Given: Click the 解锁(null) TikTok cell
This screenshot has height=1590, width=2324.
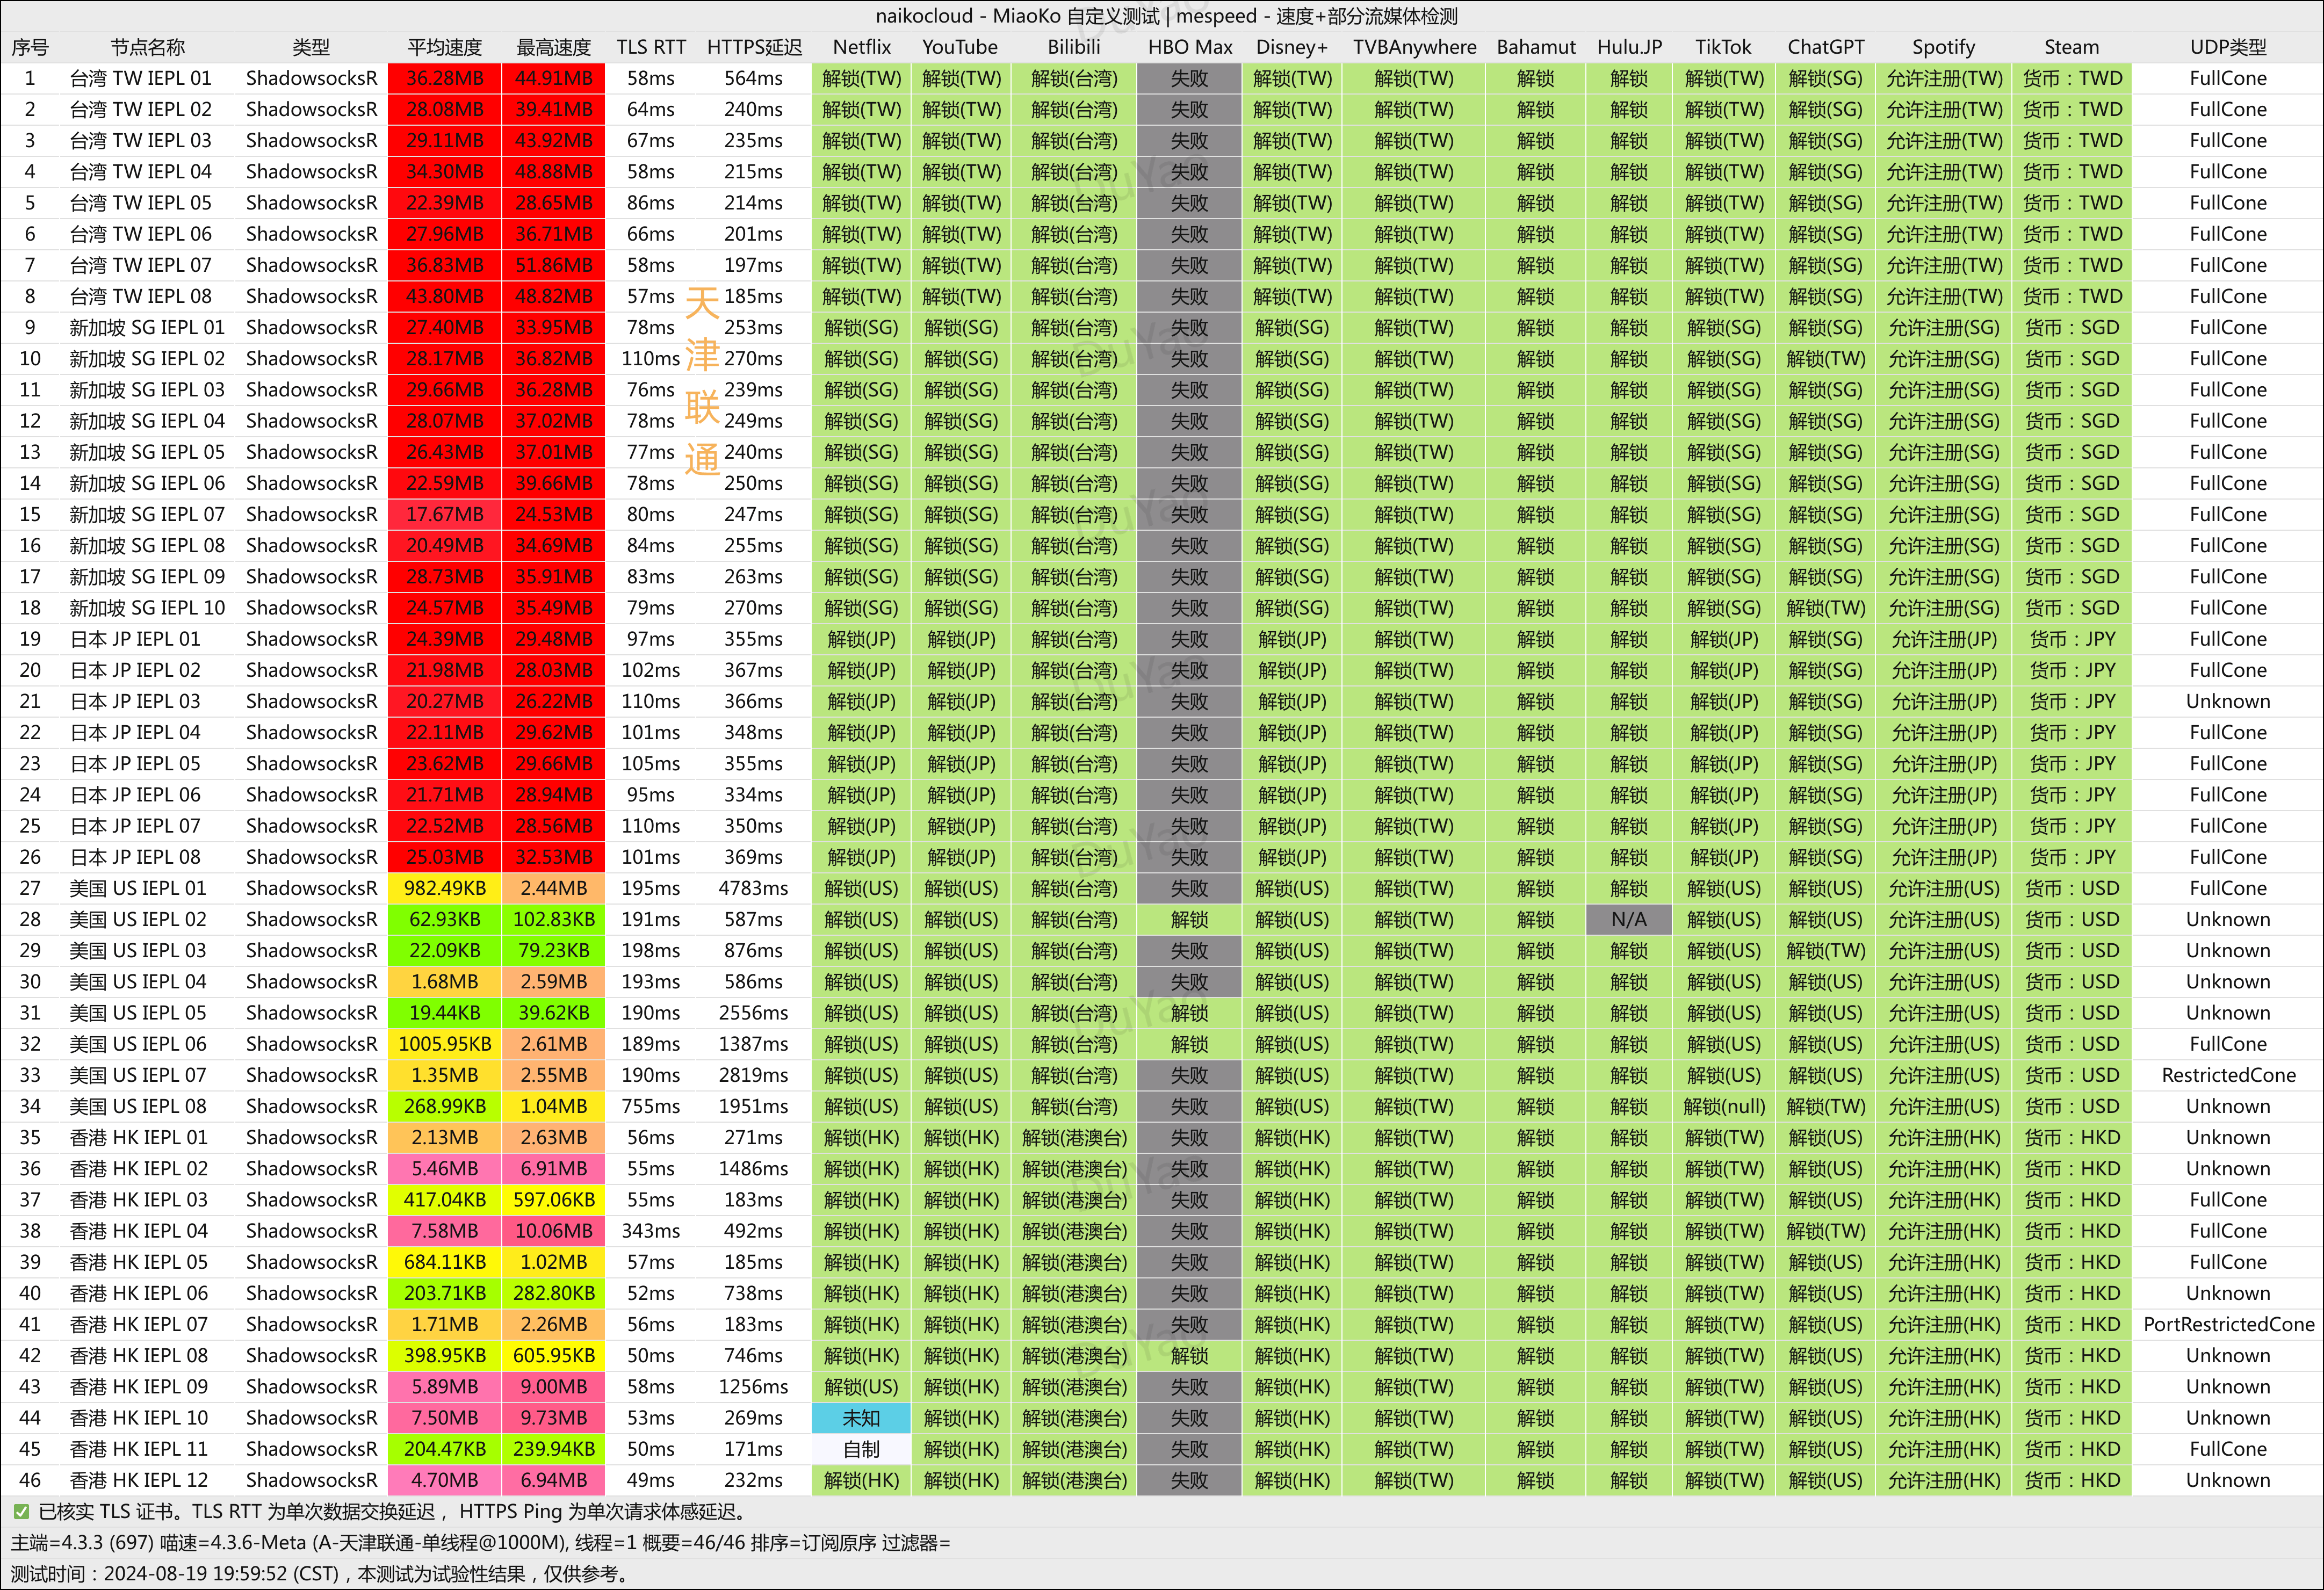Looking at the screenshot, I should click(x=1723, y=1106).
